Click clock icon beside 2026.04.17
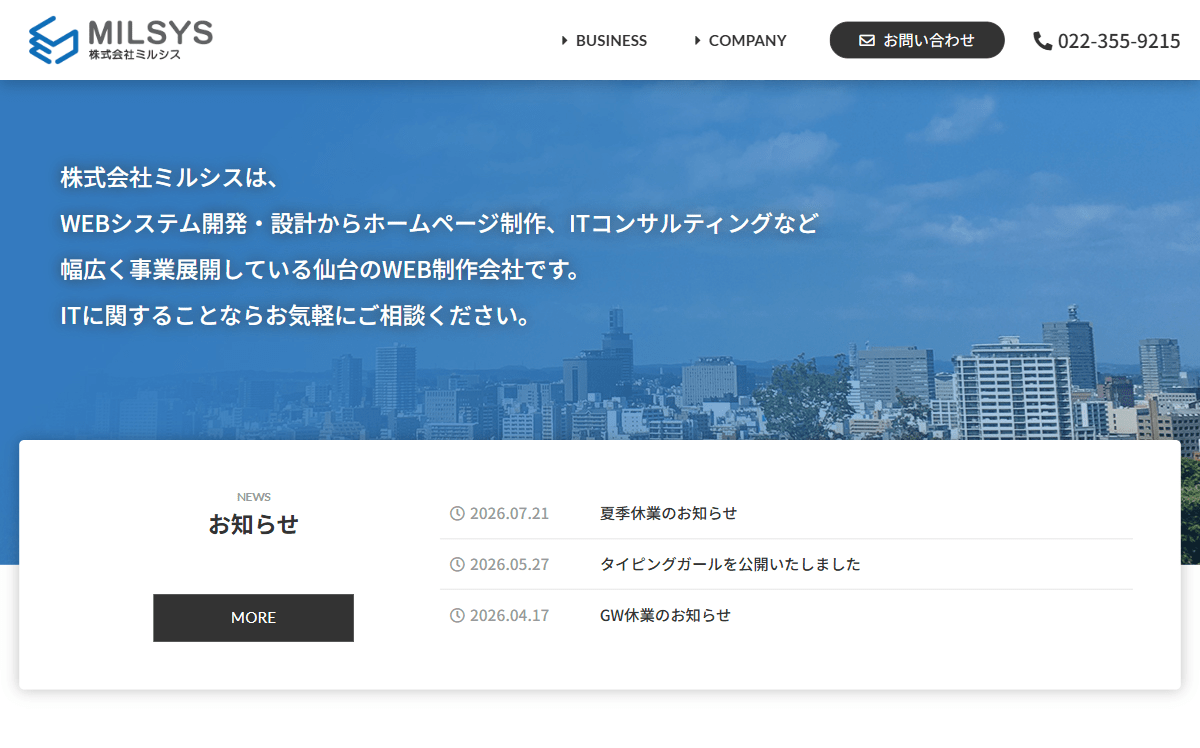 [457, 615]
